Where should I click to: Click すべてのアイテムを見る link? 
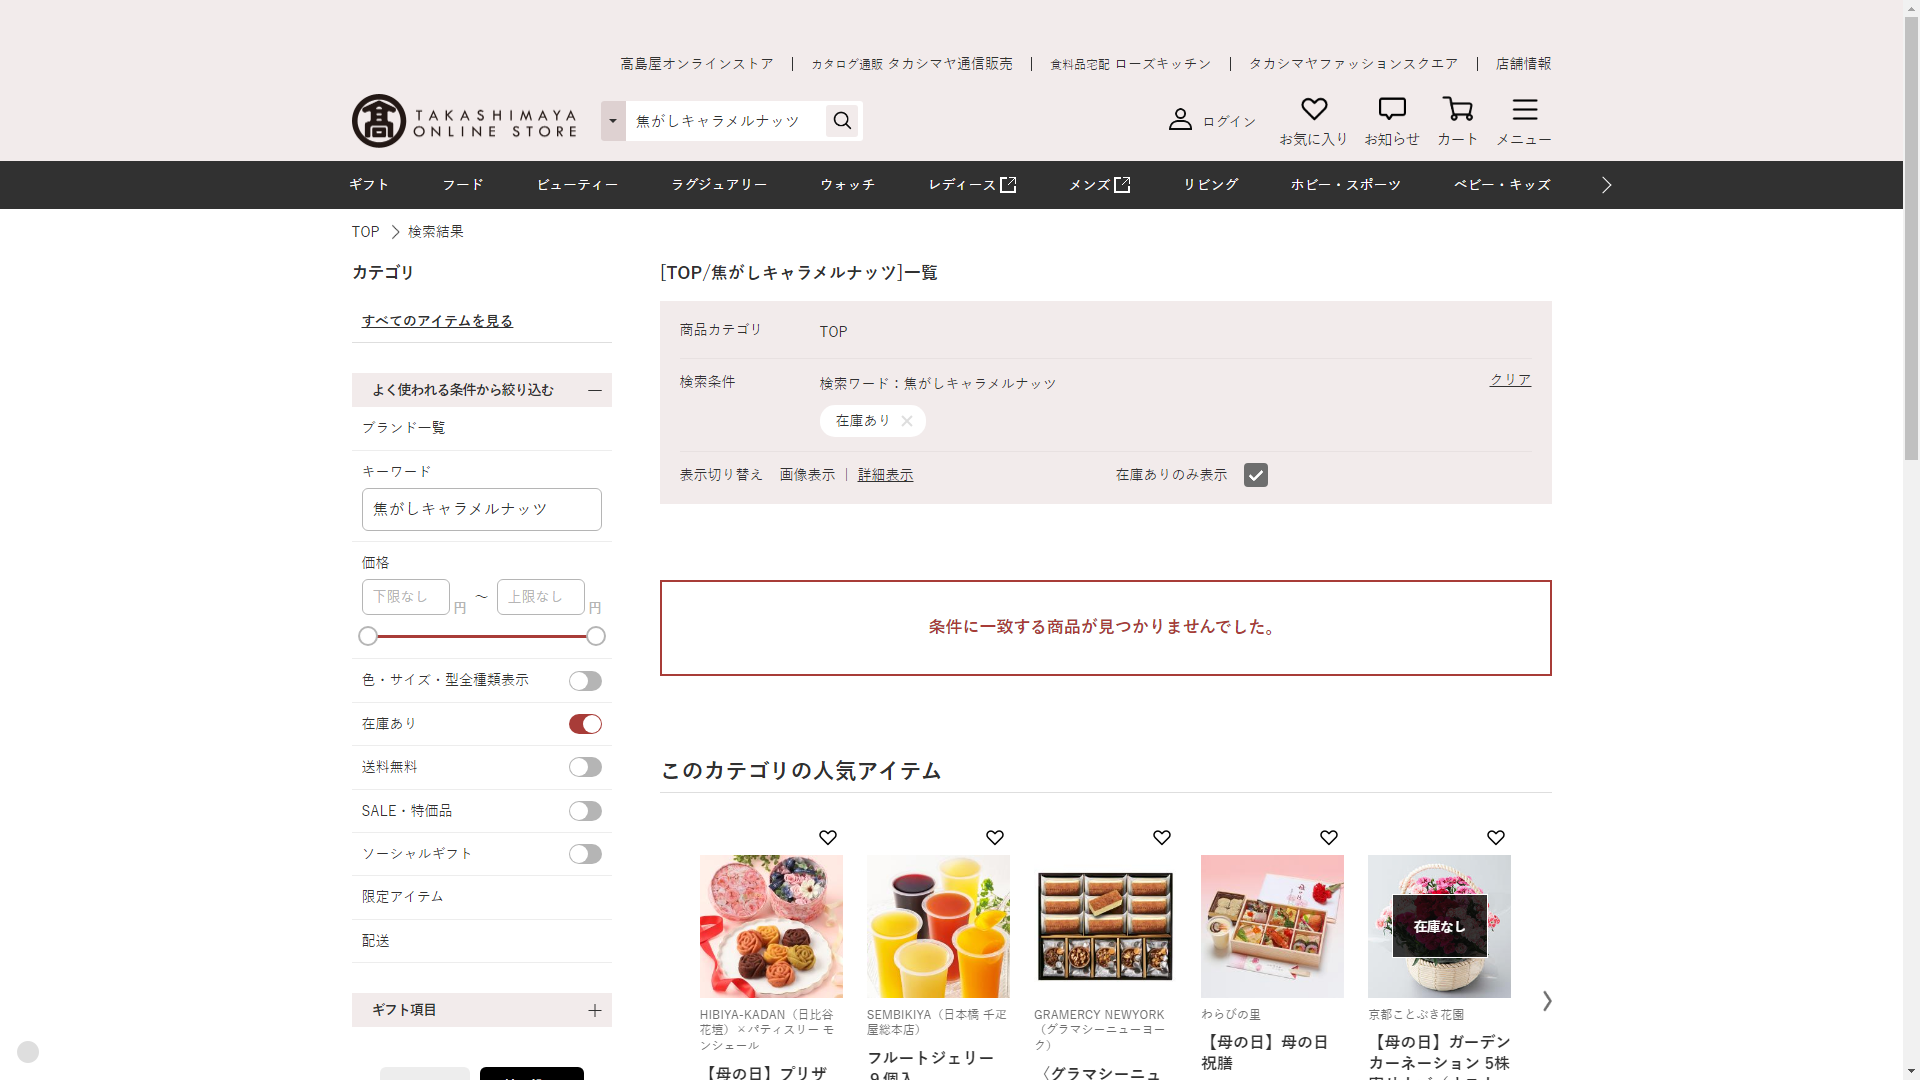tap(437, 321)
